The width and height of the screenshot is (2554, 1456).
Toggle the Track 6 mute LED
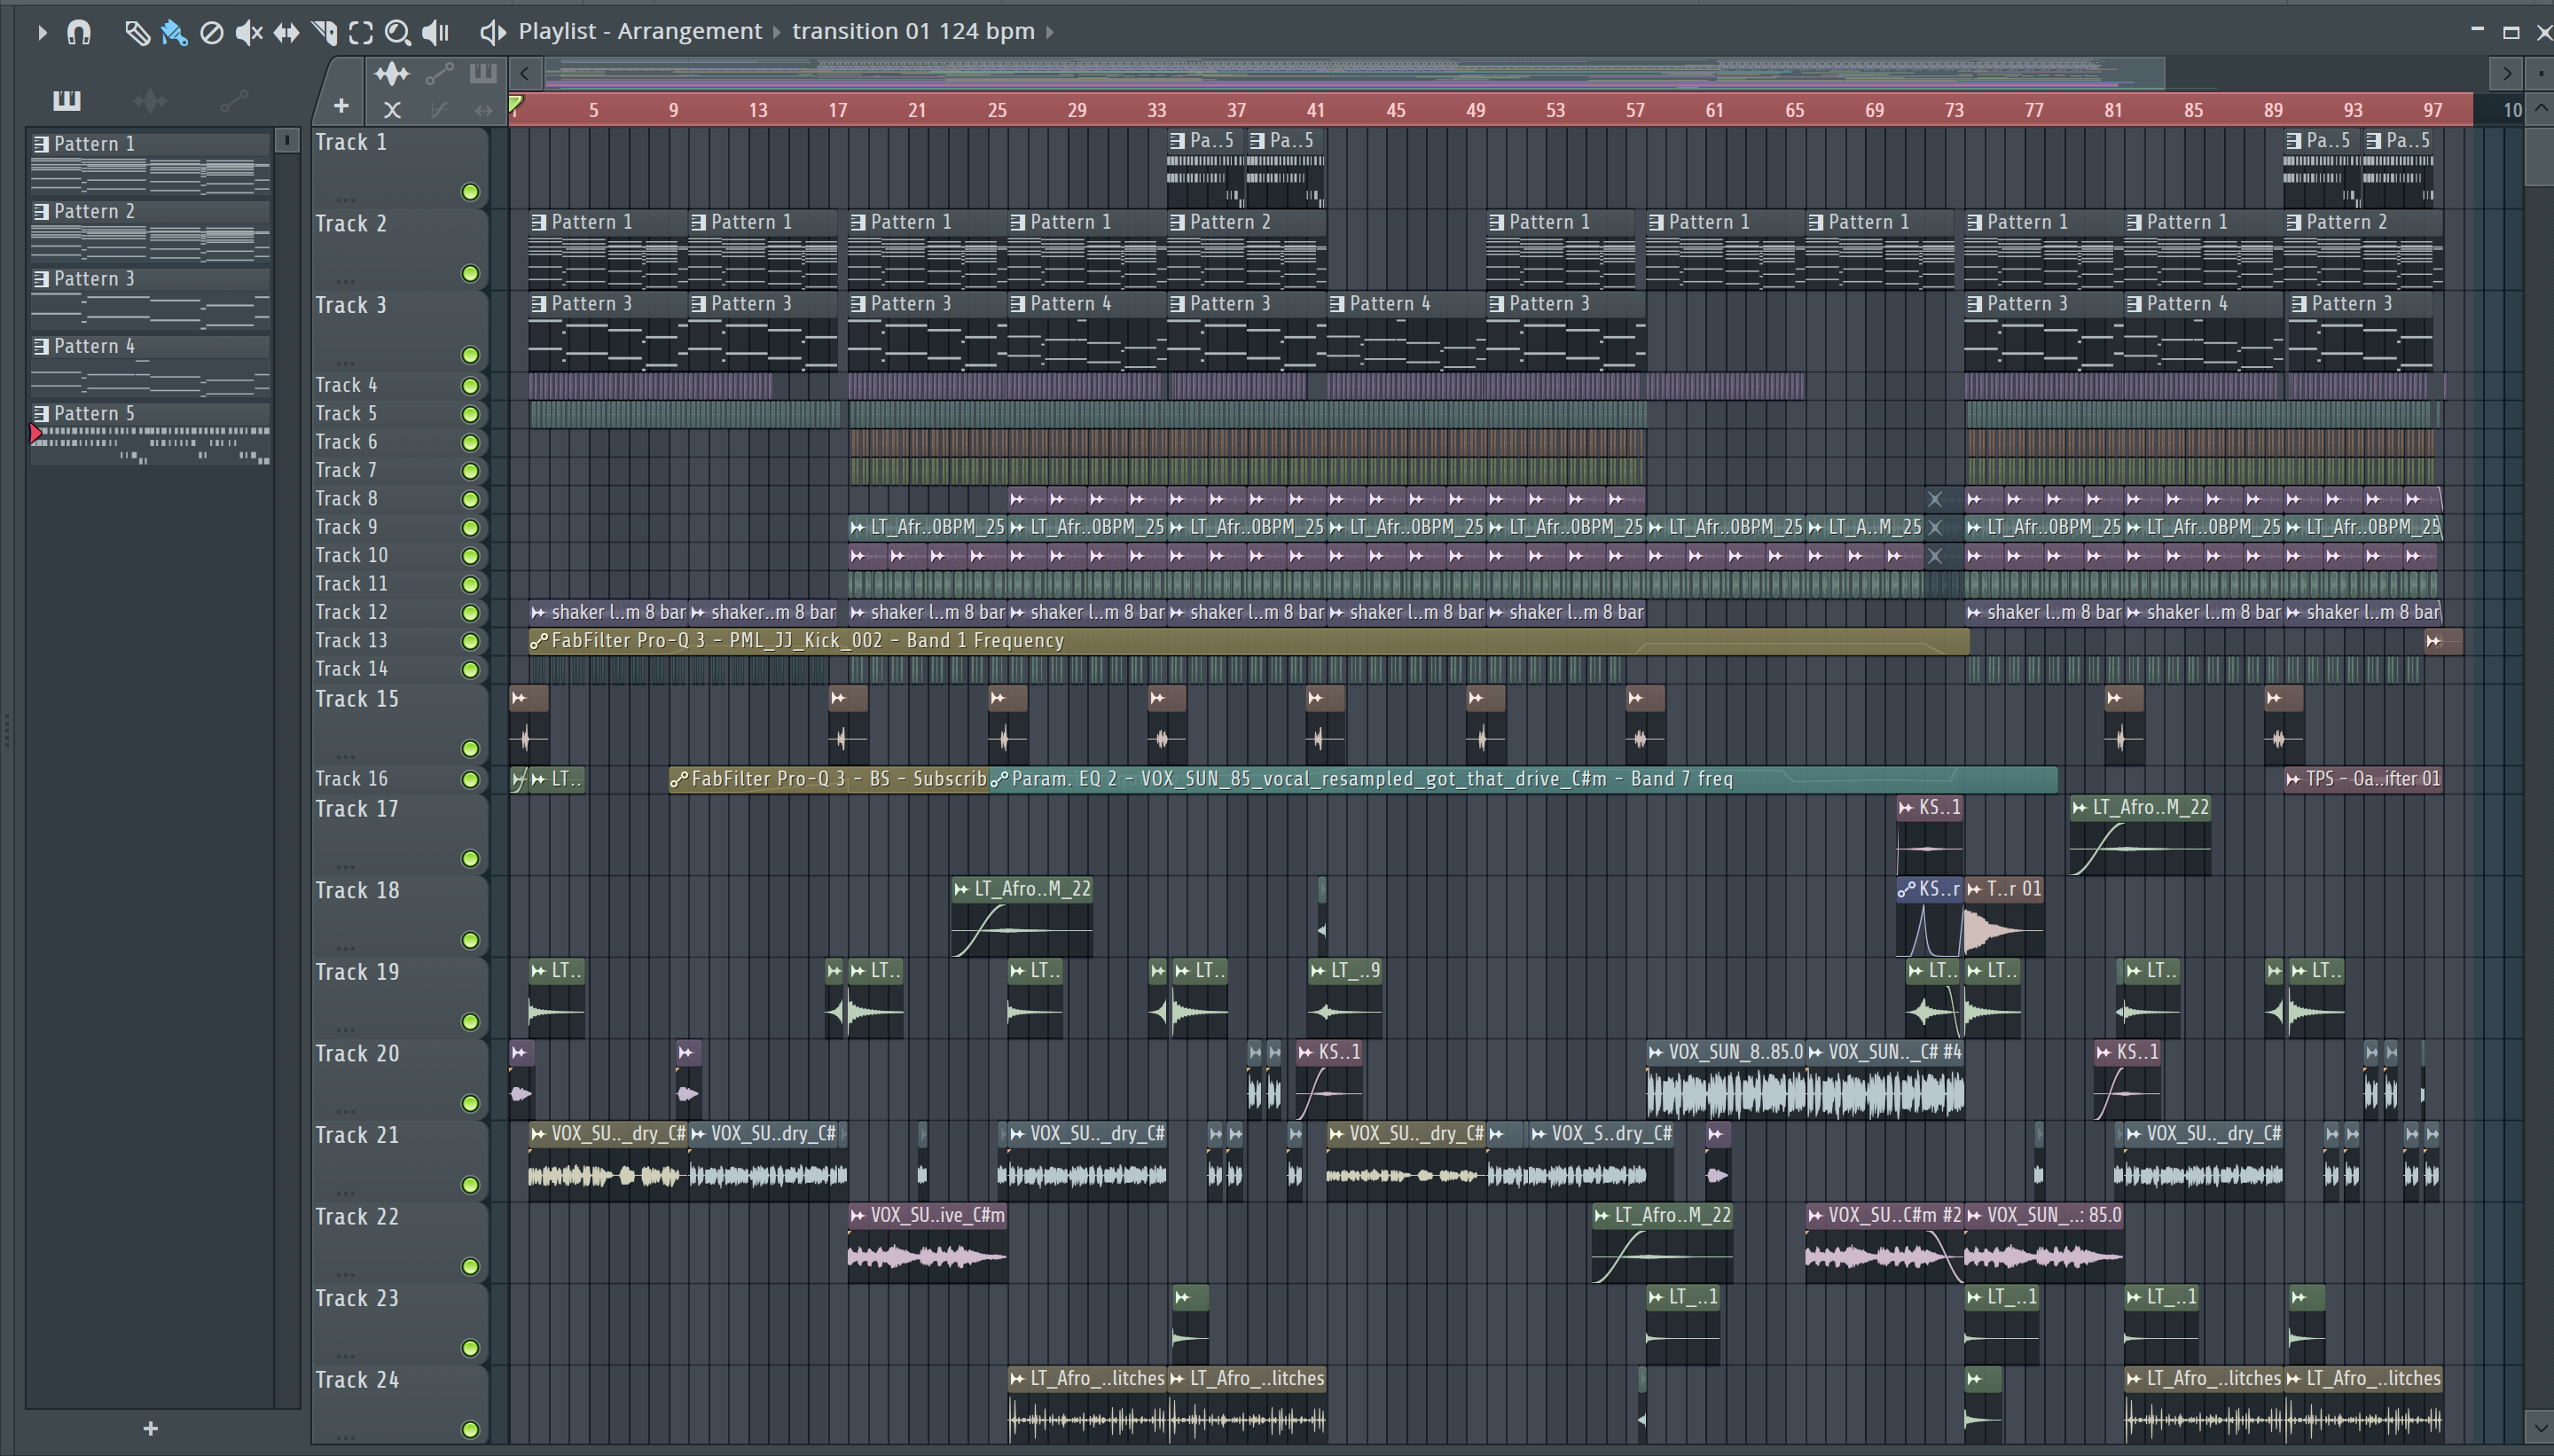pyautogui.click(x=470, y=442)
